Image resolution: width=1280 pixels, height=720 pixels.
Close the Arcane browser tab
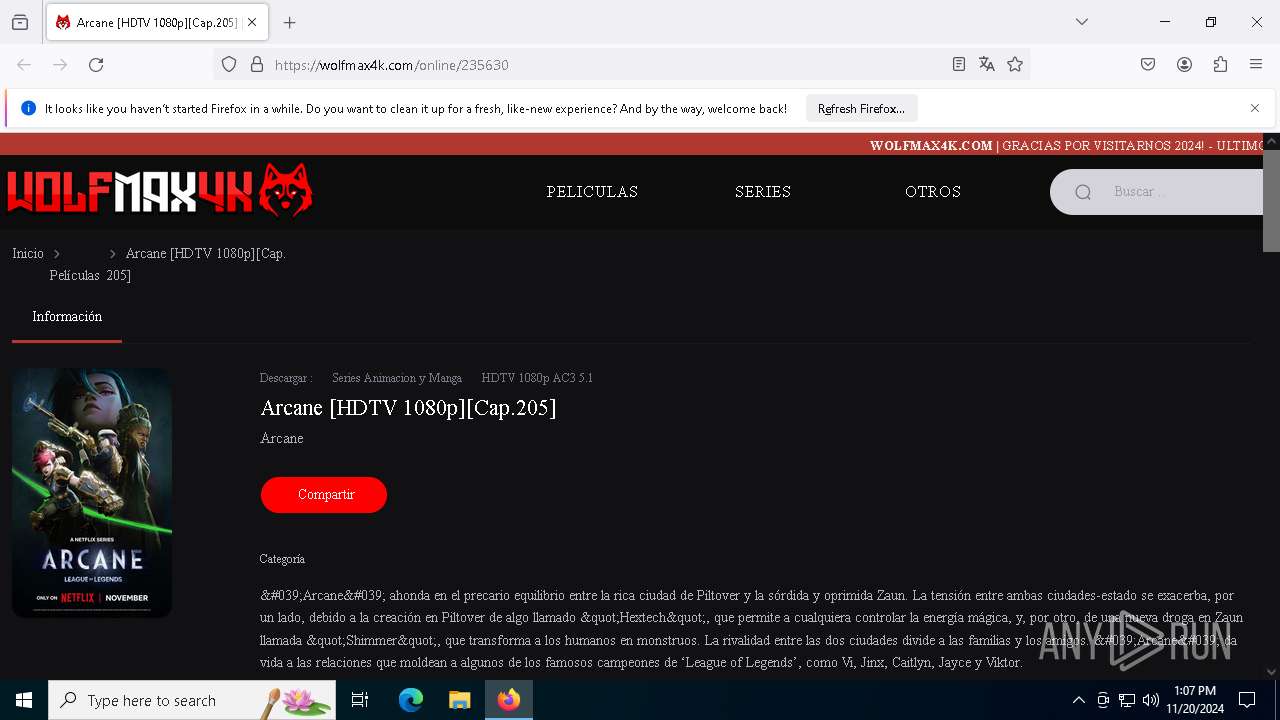pos(252,22)
